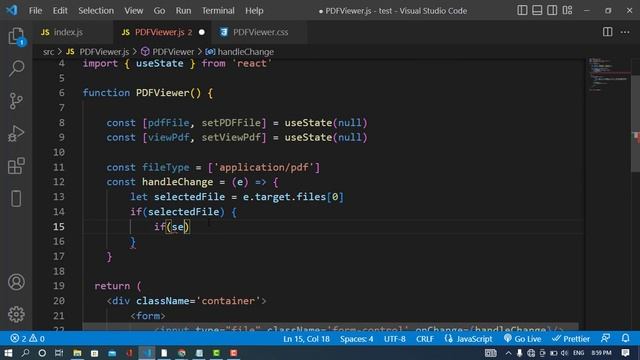
Task: Open the File menu
Action: coord(35,10)
